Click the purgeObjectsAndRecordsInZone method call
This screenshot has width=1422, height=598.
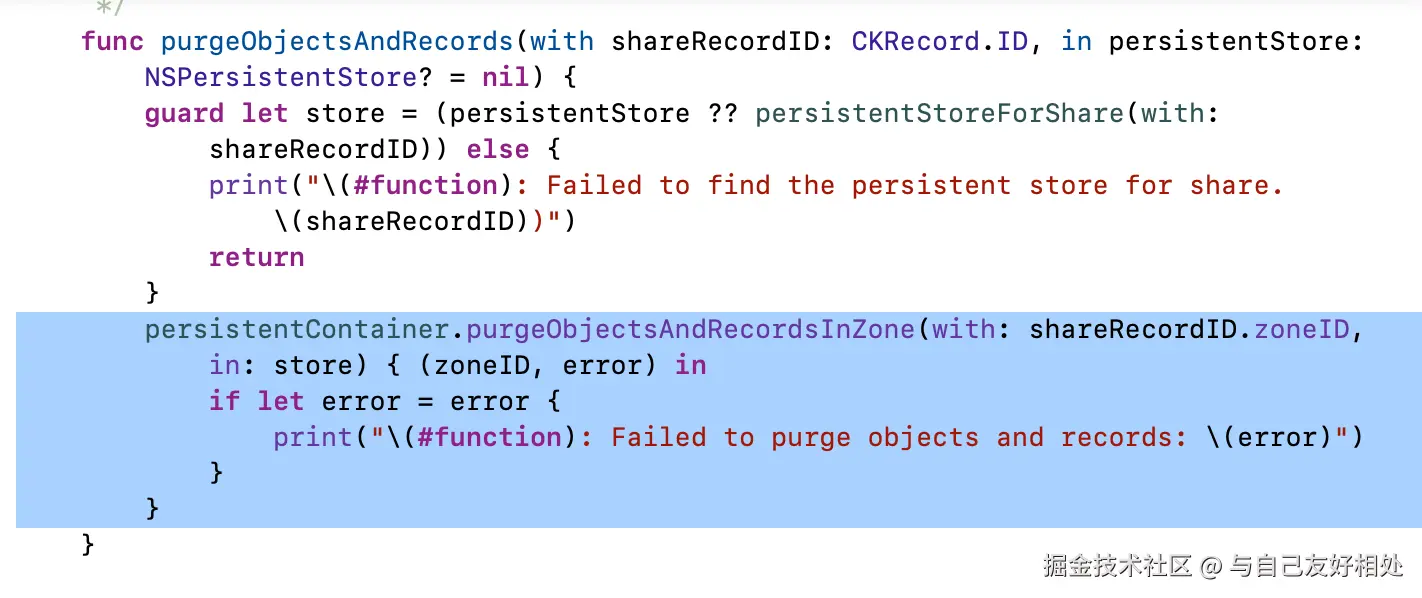(x=690, y=329)
